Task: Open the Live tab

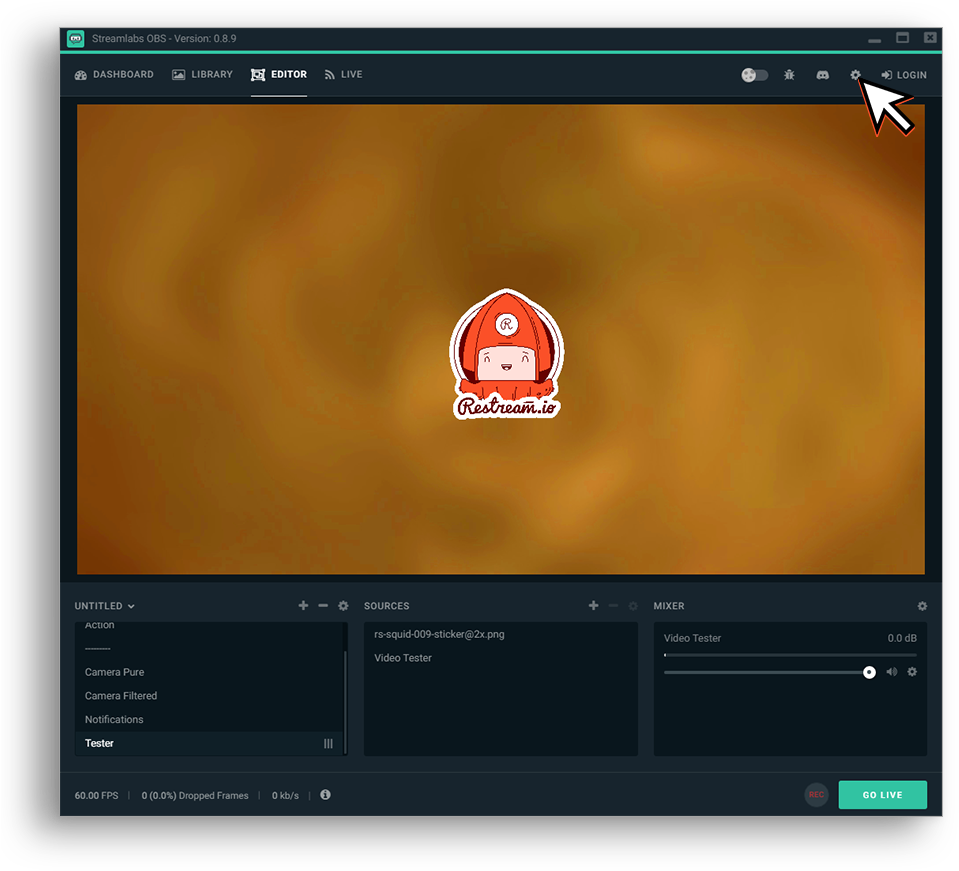Action: 343,75
